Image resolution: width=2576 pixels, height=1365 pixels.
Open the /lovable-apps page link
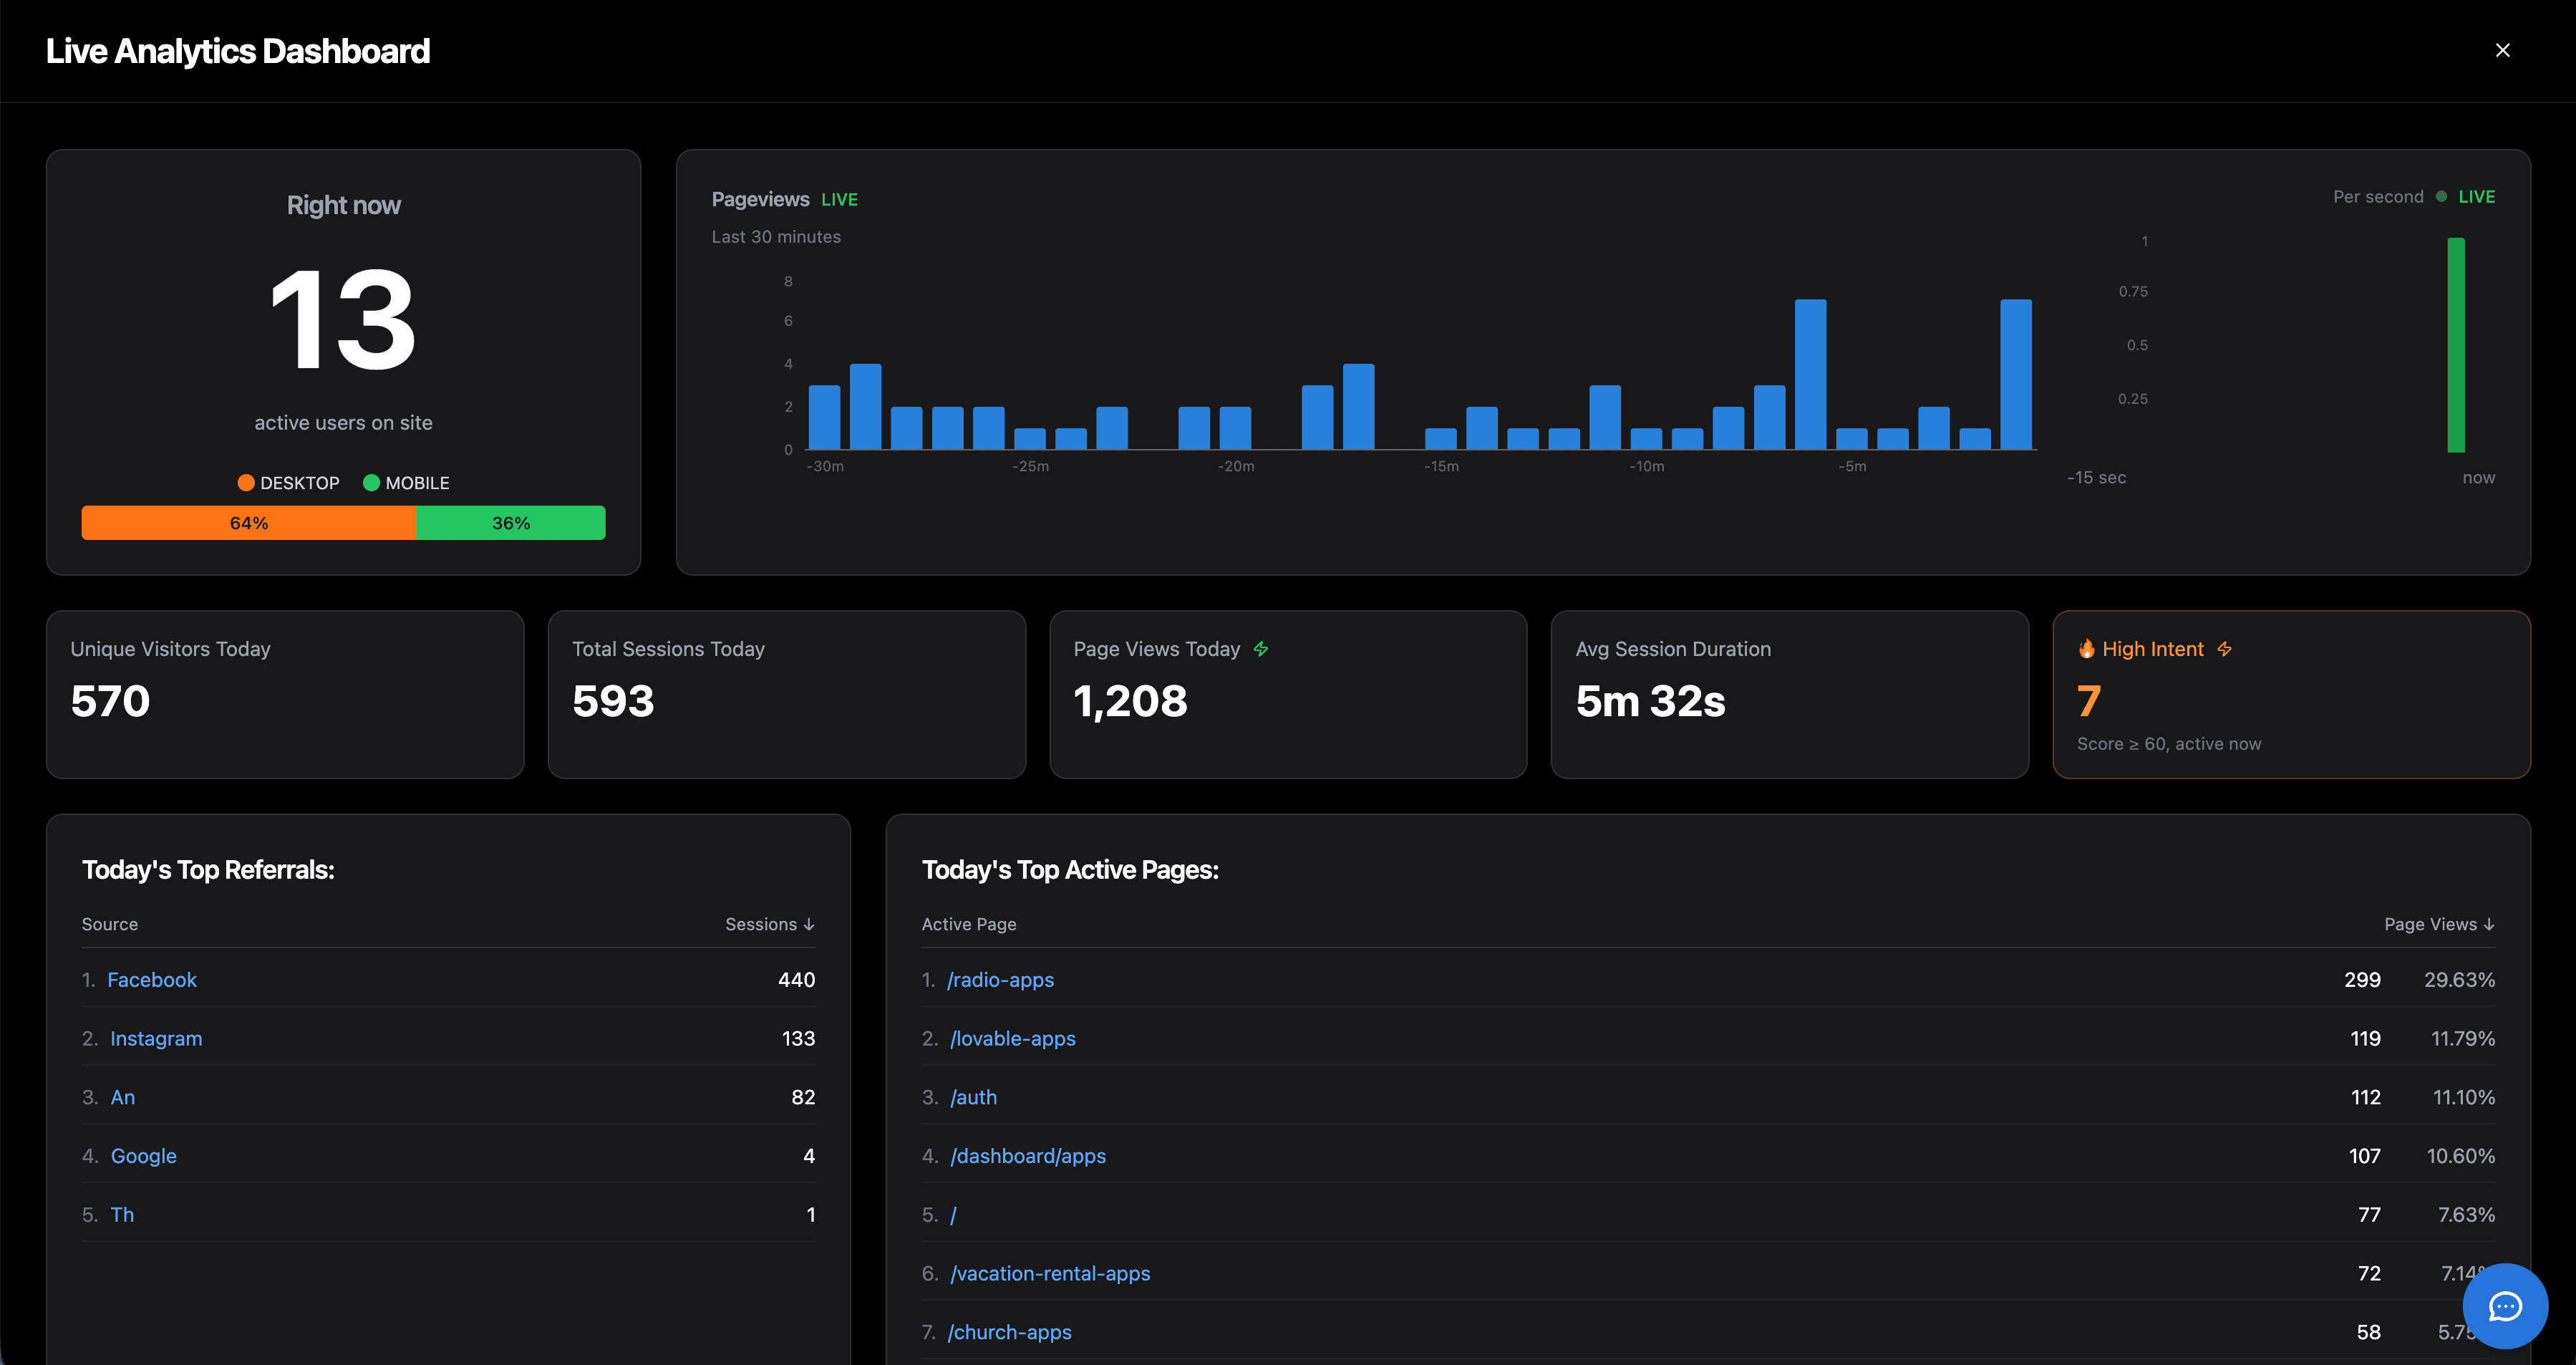coord(1013,1038)
